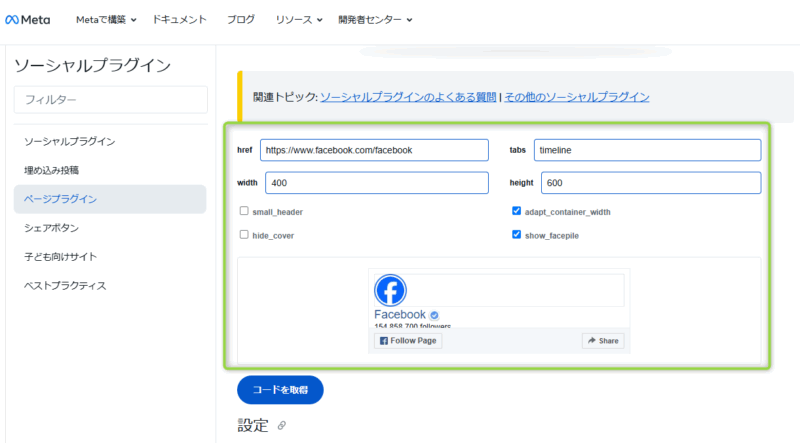Enable the small_header checkbox
The width and height of the screenshot is (800, 443).
[x=244, y=211]
